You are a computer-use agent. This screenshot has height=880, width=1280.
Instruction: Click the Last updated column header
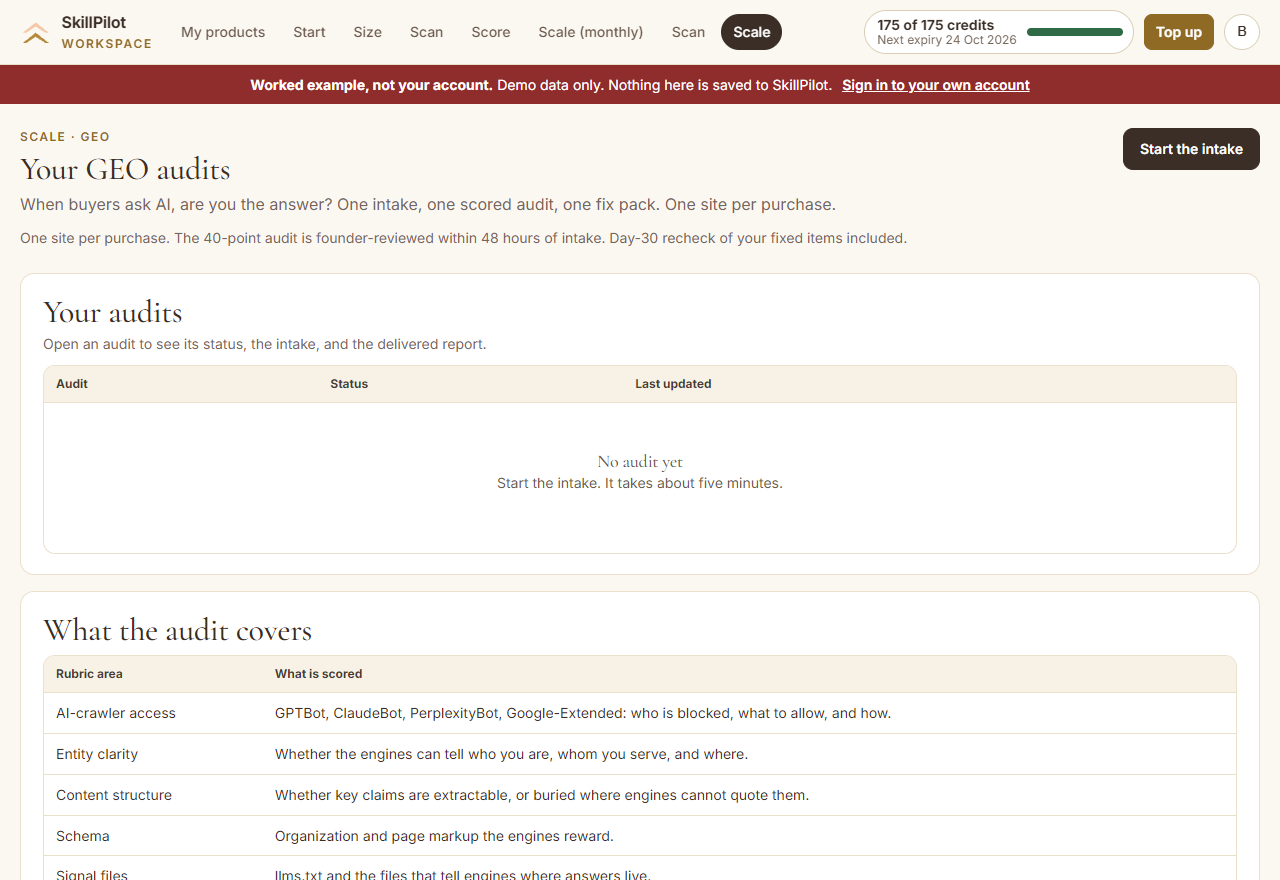point(673,384)
